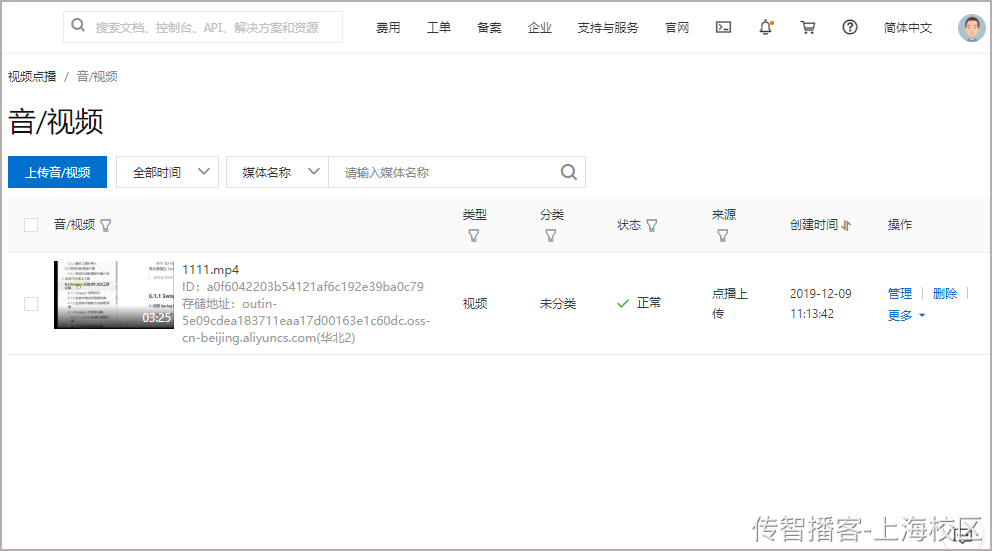This screenshot has height=551, width=992.
Task: Click the 音/视频 breadcrumb item
Action: [97, 77]
